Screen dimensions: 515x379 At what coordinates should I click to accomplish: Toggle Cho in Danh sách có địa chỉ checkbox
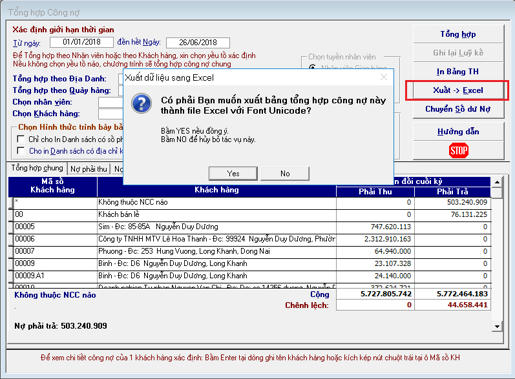(x=21, y=151)
